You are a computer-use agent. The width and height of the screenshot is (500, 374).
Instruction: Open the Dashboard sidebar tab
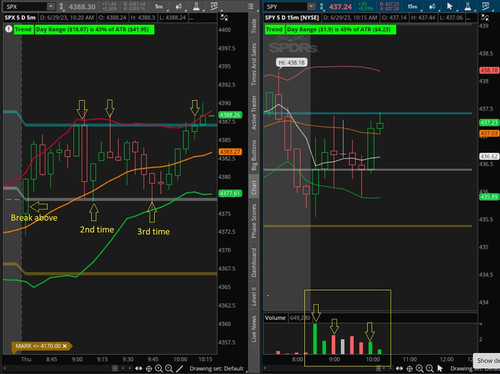click(254, 262)
